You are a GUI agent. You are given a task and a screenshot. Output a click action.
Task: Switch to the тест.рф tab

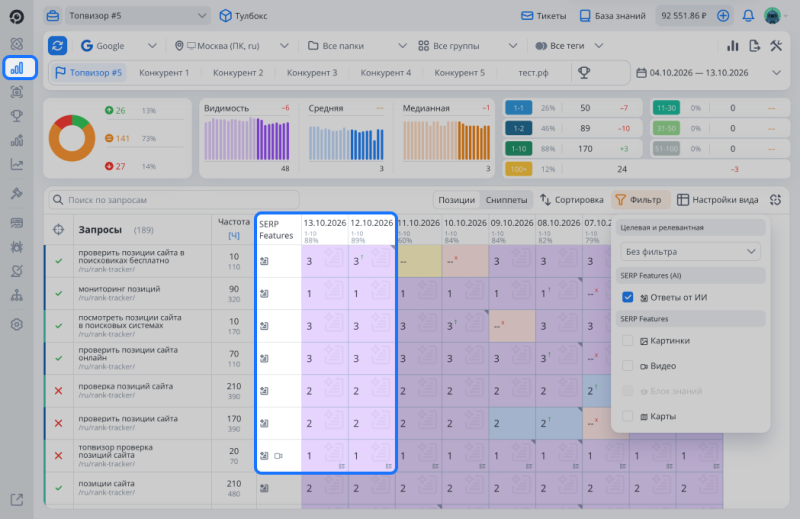pyautogui.click(x=533, y=72)
